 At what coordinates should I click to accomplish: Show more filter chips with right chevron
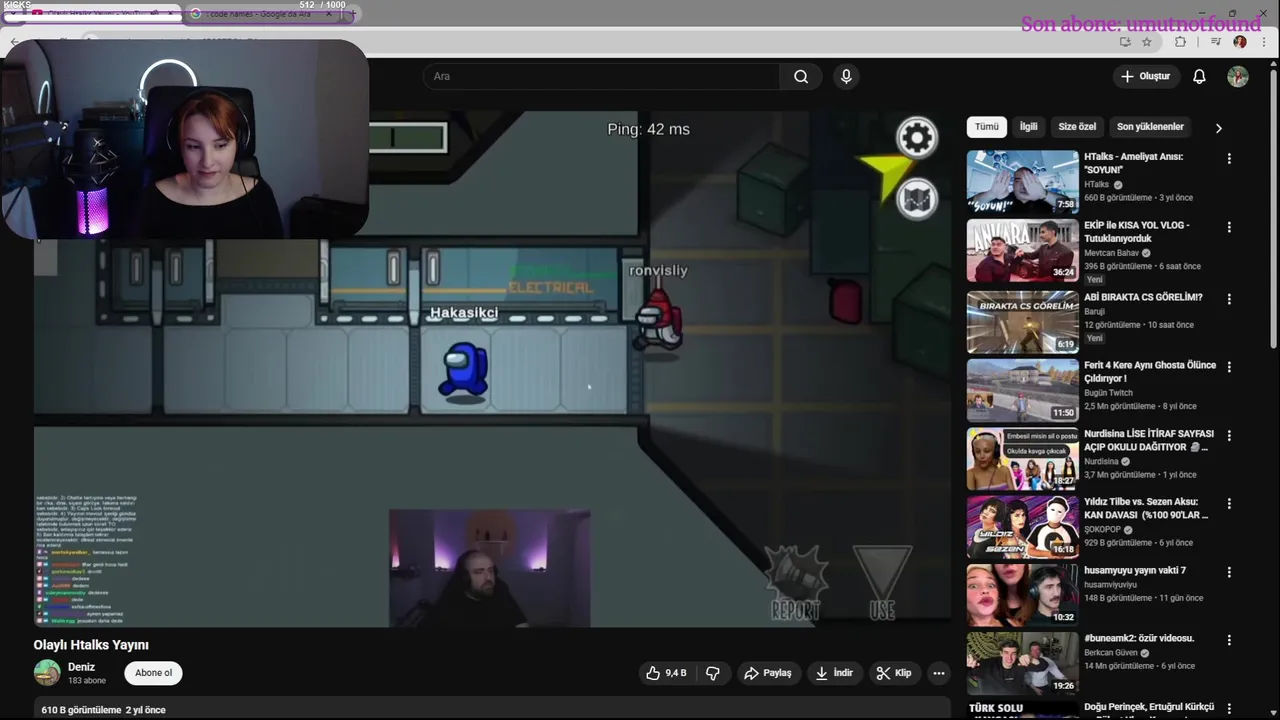point(1218,128)
